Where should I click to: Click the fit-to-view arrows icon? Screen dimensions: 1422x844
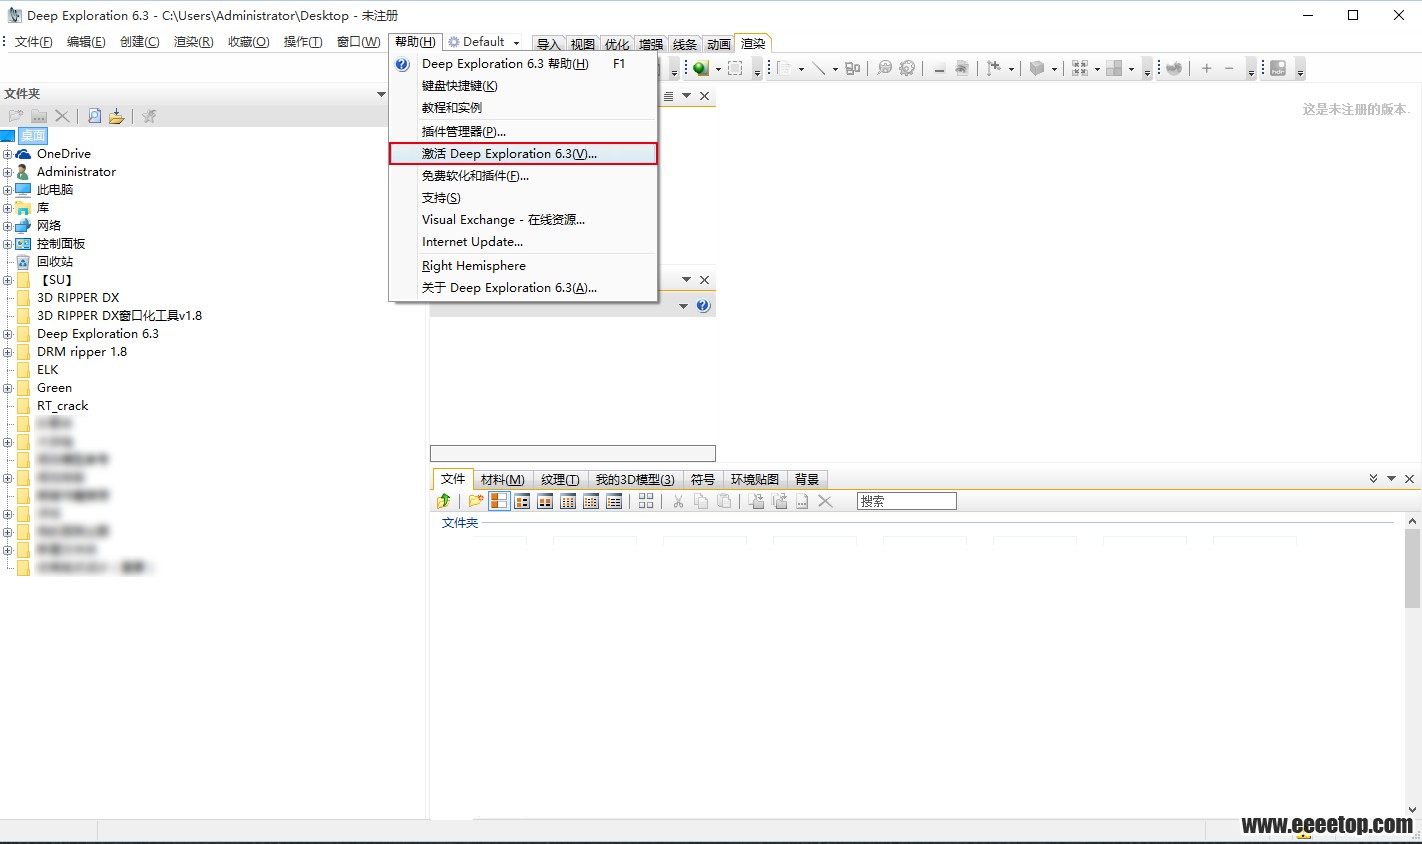click(x=1080, y=68)
